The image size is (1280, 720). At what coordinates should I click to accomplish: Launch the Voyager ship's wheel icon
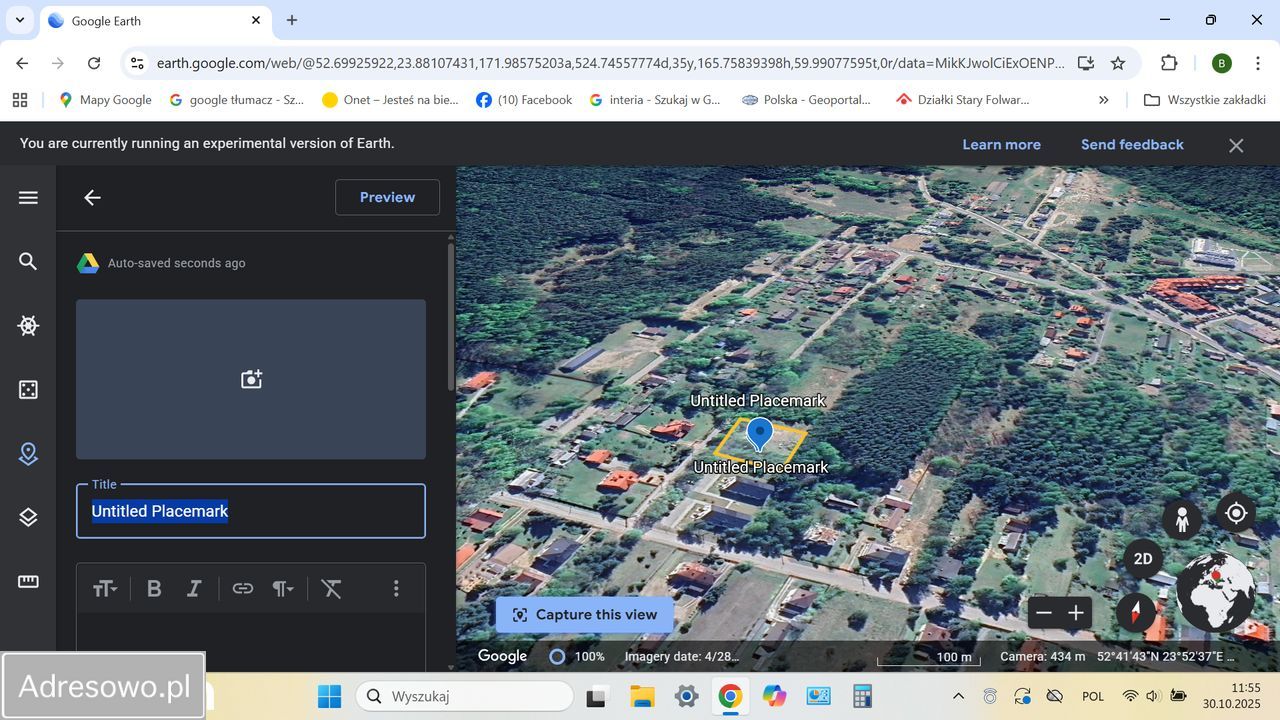[28, 325]
